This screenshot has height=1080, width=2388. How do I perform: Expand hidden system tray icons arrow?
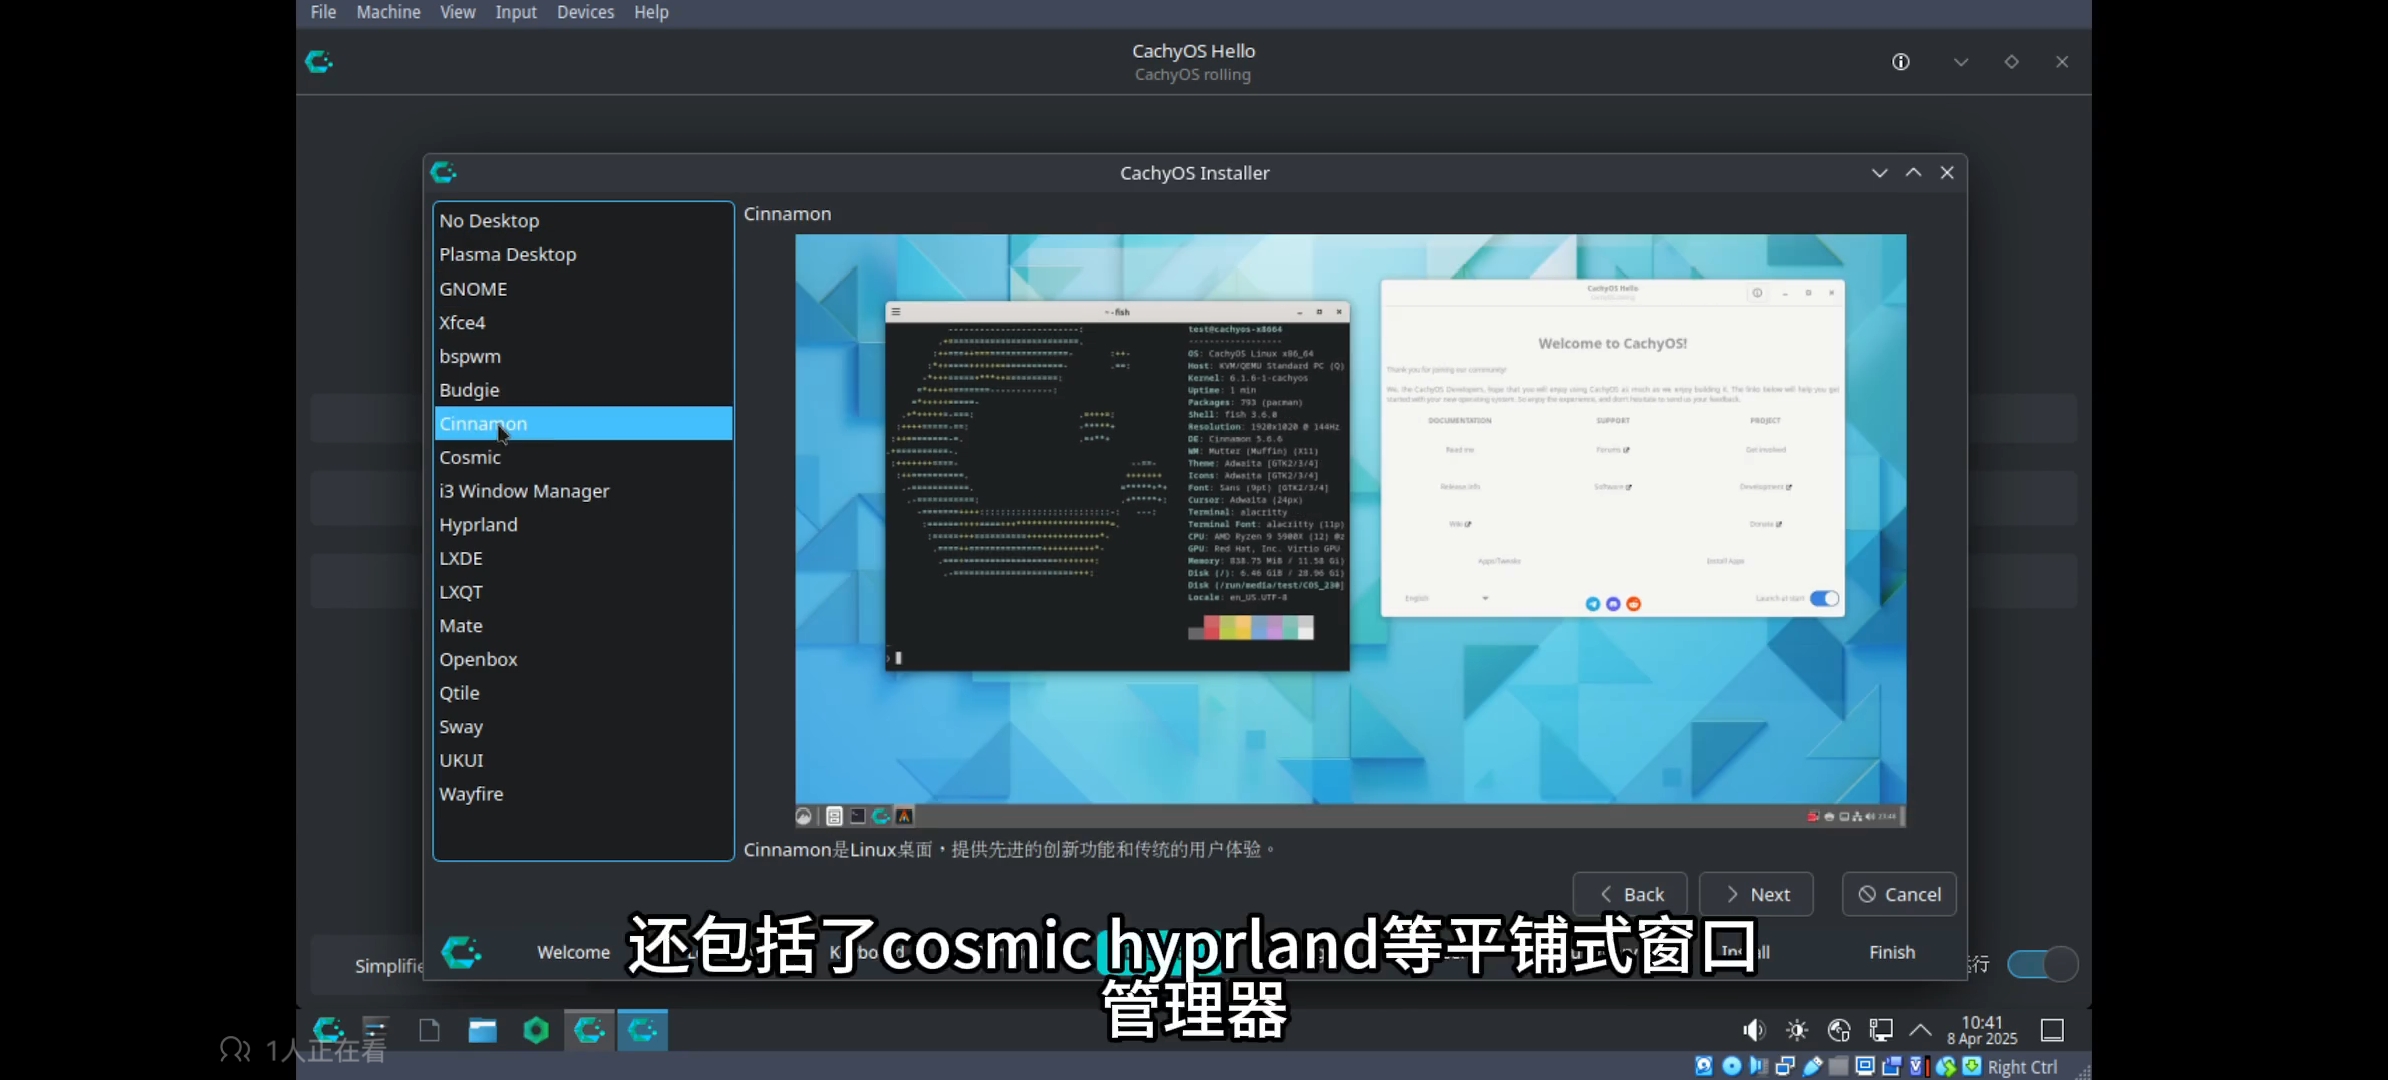click(x=1920, y=1030)
